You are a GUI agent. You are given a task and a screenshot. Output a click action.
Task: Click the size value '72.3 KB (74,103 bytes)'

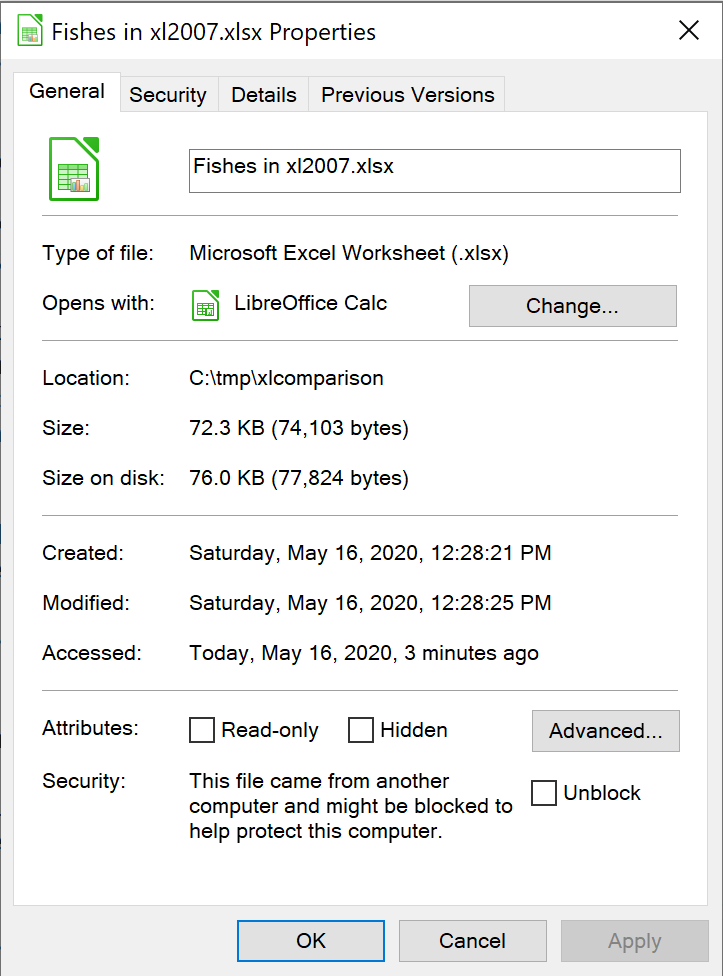click(299, 428)
